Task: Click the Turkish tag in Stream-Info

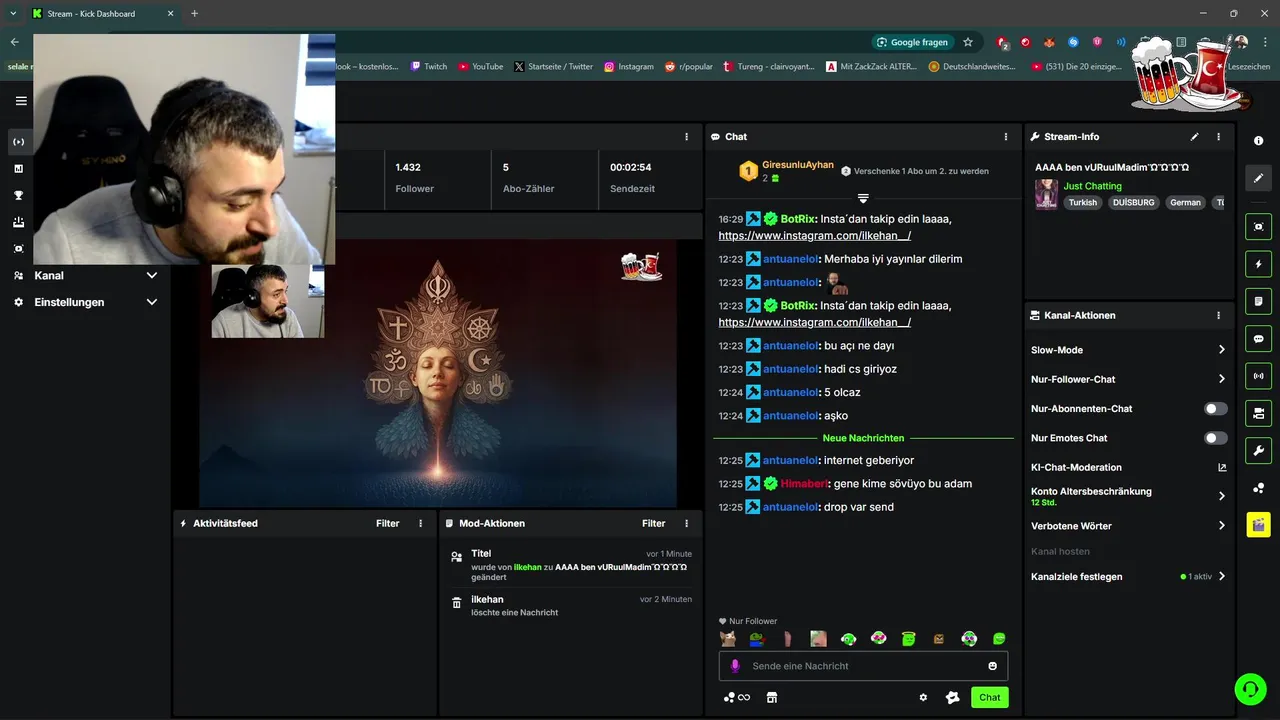Action: point(1082,202)
